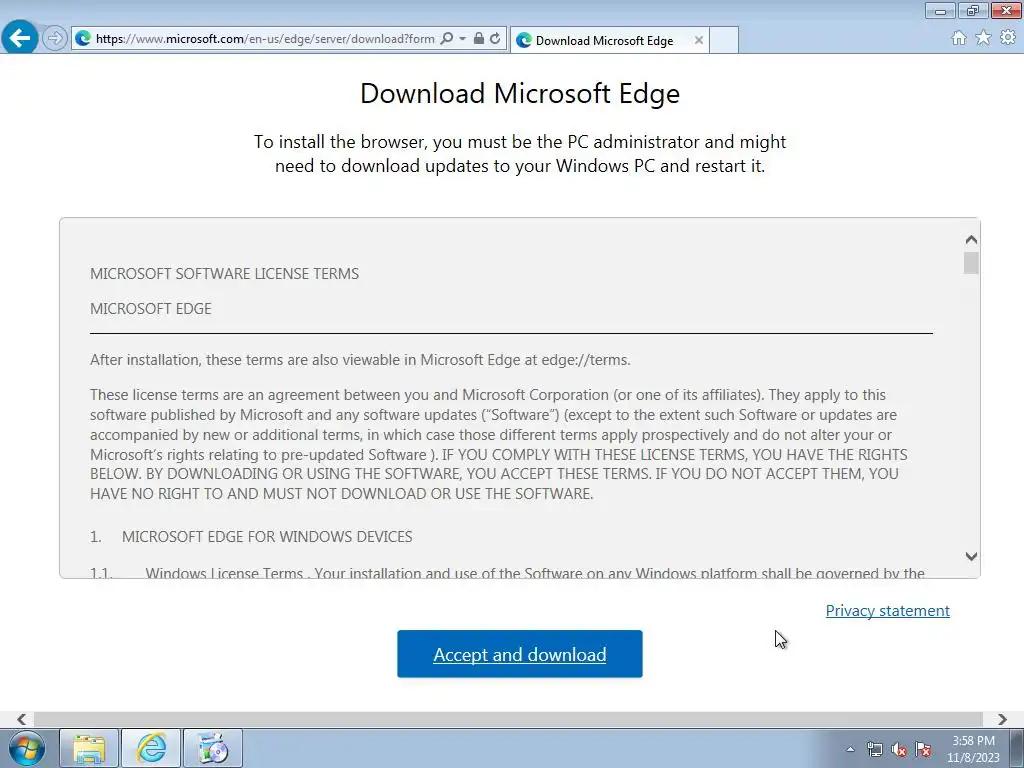Open the Privacy statement link
The height and width of the screenshot is (768, 1024).
(x=888, y=611)
